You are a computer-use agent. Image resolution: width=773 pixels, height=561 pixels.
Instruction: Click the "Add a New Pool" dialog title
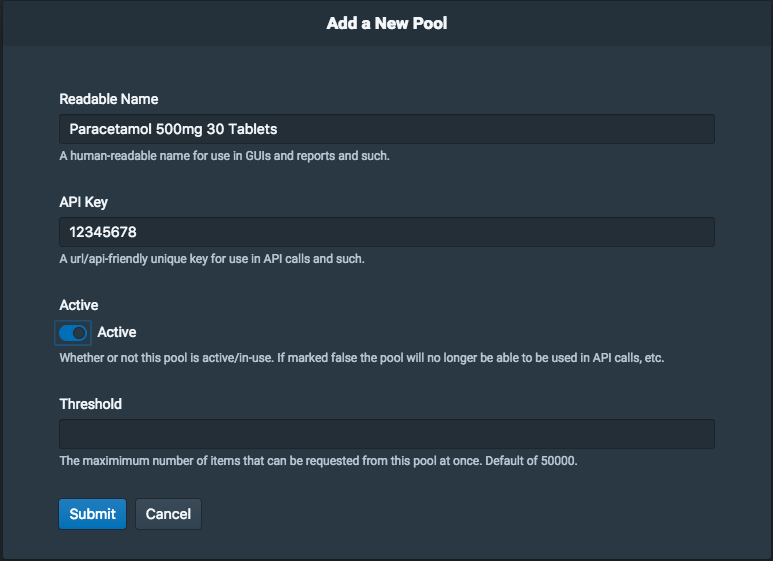coord(386,23)
